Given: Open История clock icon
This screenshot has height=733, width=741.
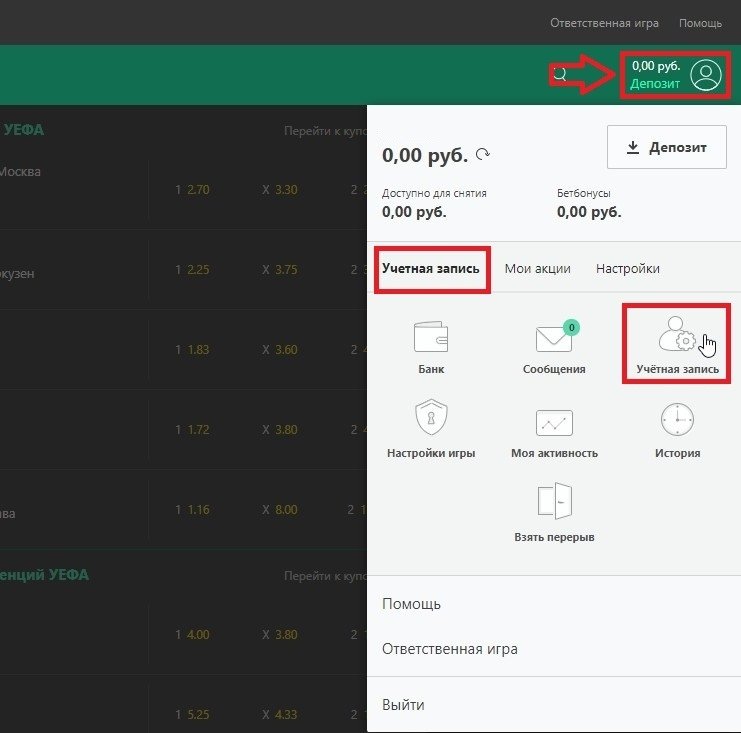Looking at the screenshot, I should click(677, 421).
